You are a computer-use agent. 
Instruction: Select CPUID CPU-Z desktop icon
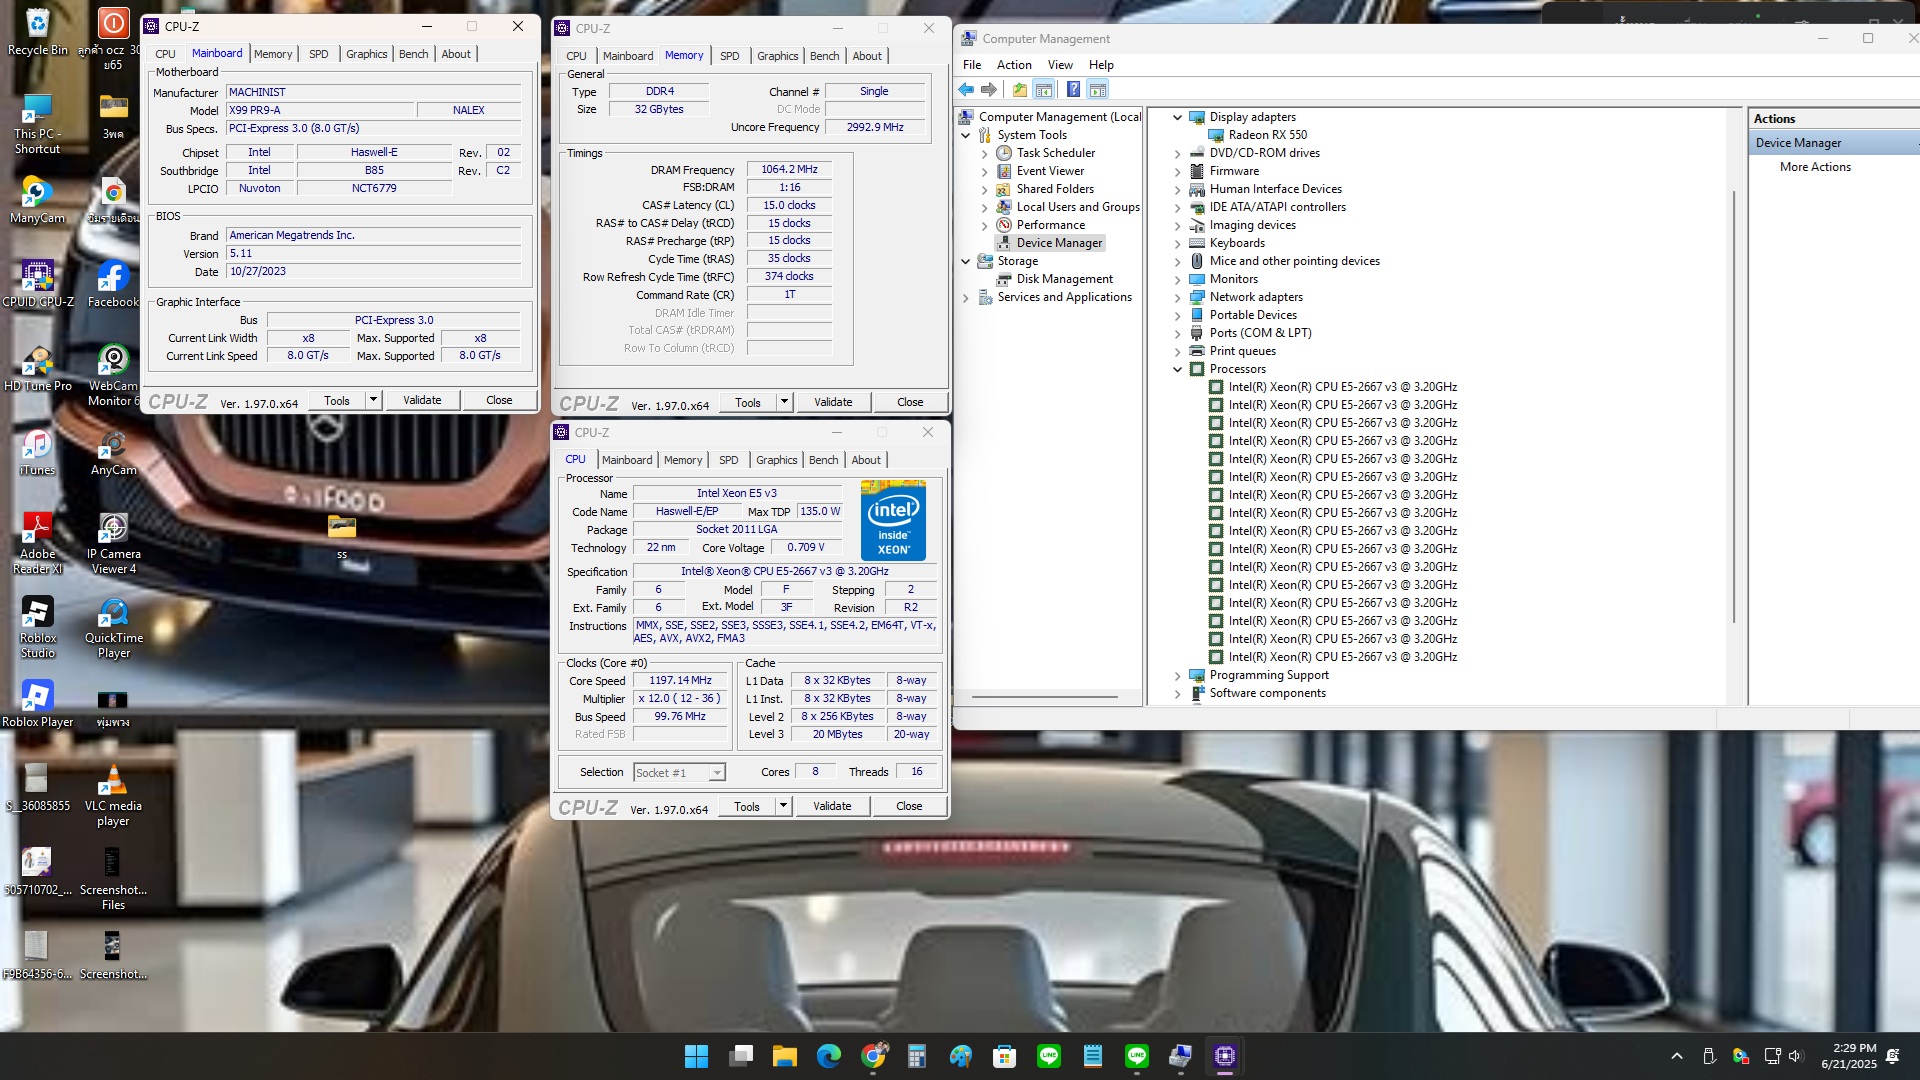pos(38,284)
